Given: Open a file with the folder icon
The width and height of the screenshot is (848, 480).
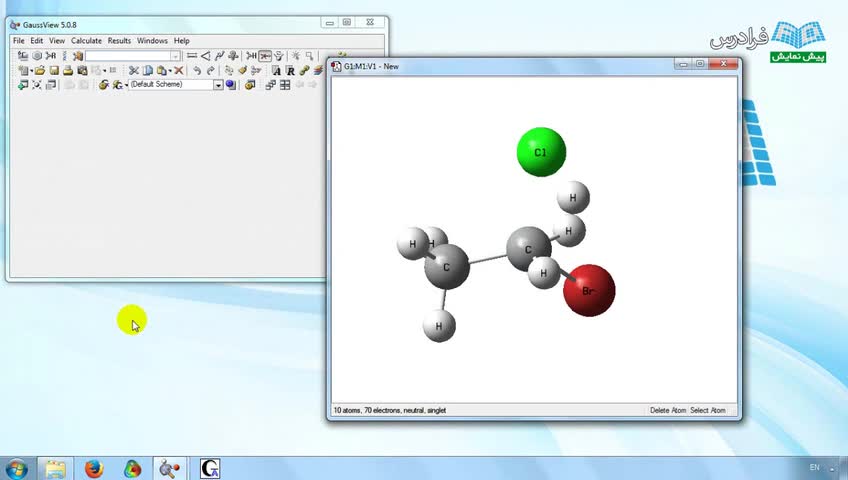Looking at the screenshot, I should pos(39,70).
